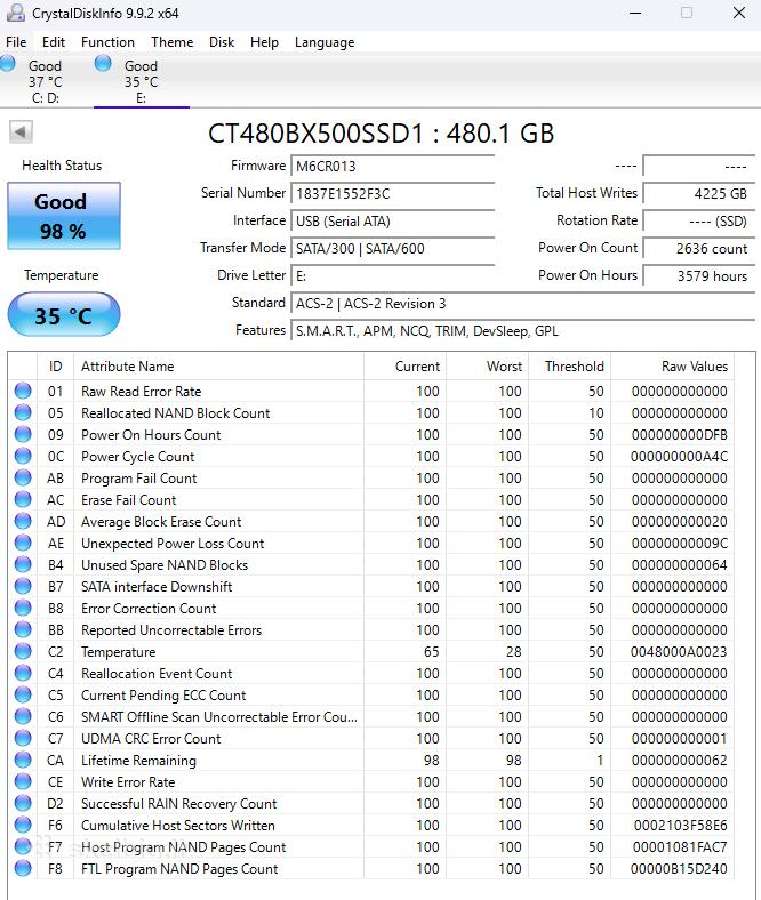
Task: Click the status orb beside Power On Hours Count
Action: [x=23, y=435]
